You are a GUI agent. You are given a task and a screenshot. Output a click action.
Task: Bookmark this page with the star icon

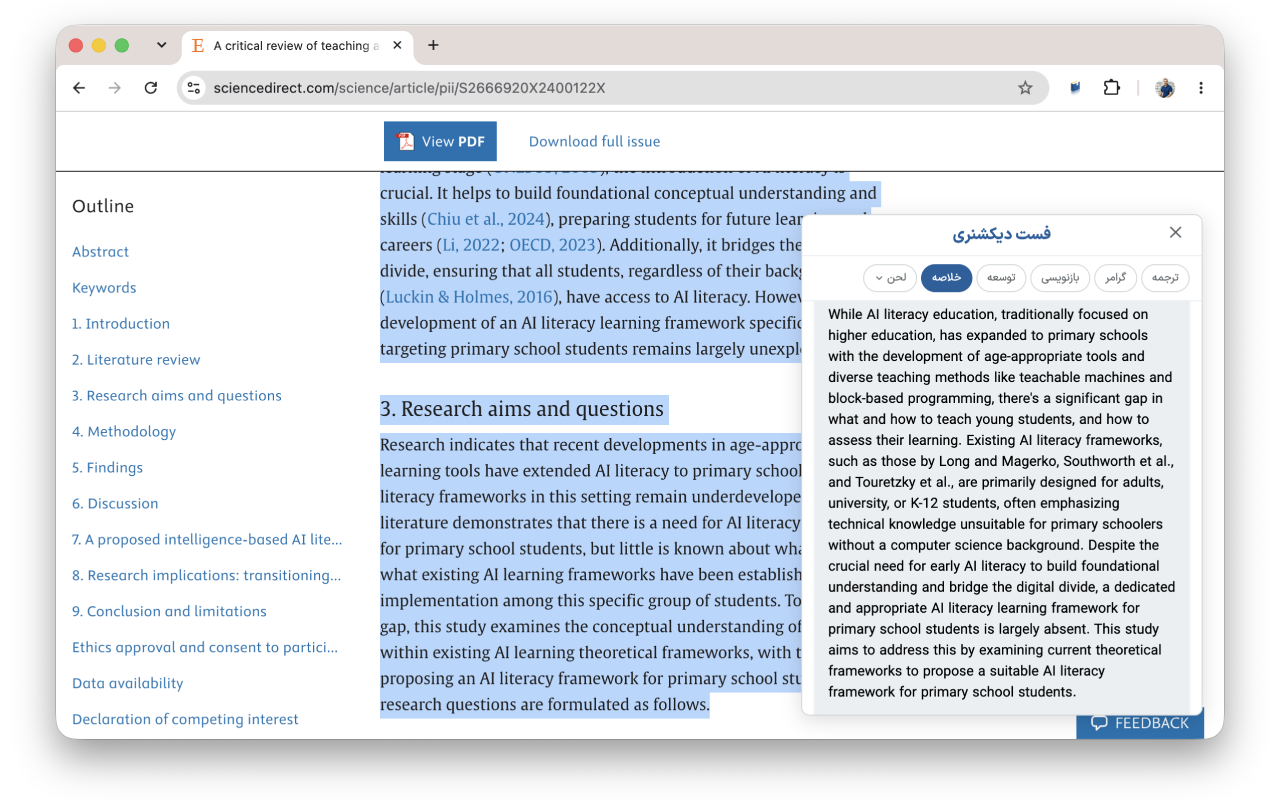[1025, 88]
